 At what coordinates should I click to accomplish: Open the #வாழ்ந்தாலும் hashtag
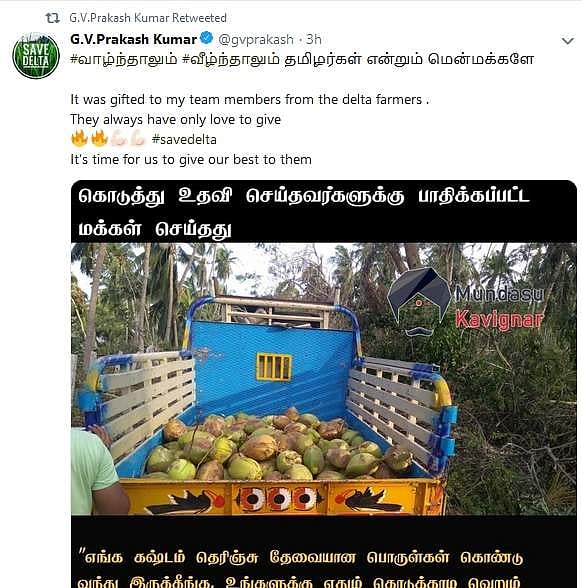tap(124, 60)
